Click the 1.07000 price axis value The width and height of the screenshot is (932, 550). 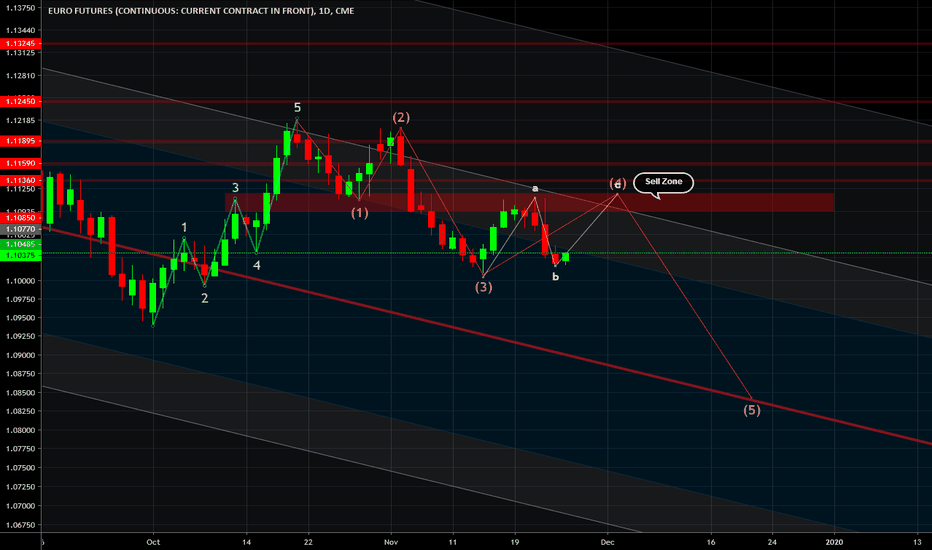20,505
